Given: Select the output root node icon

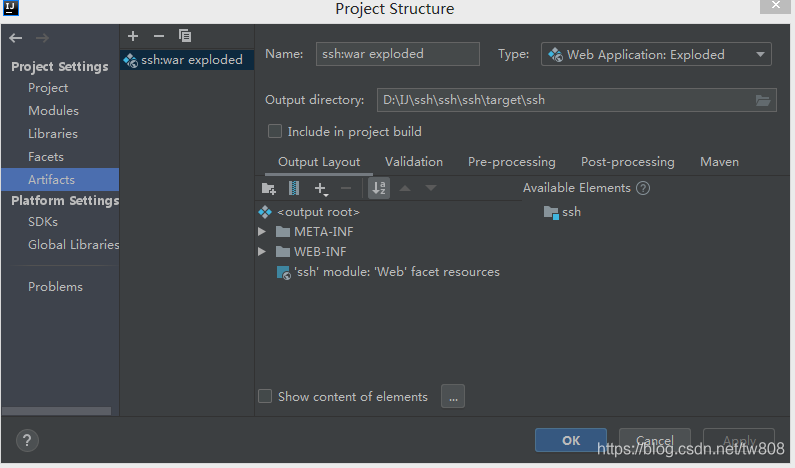Looking at the screenshot, I should 265,212.
